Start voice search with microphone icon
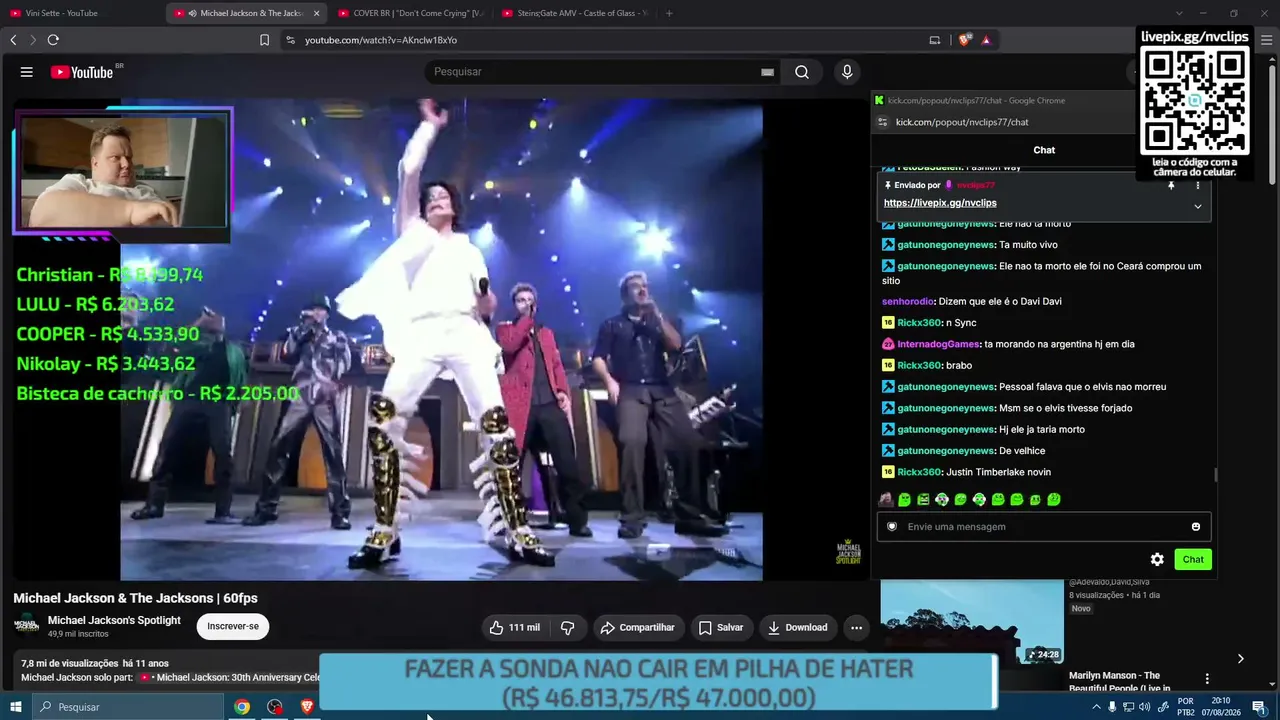The height and width of the screenshot is (720, 1280). (x=847, y=72)
